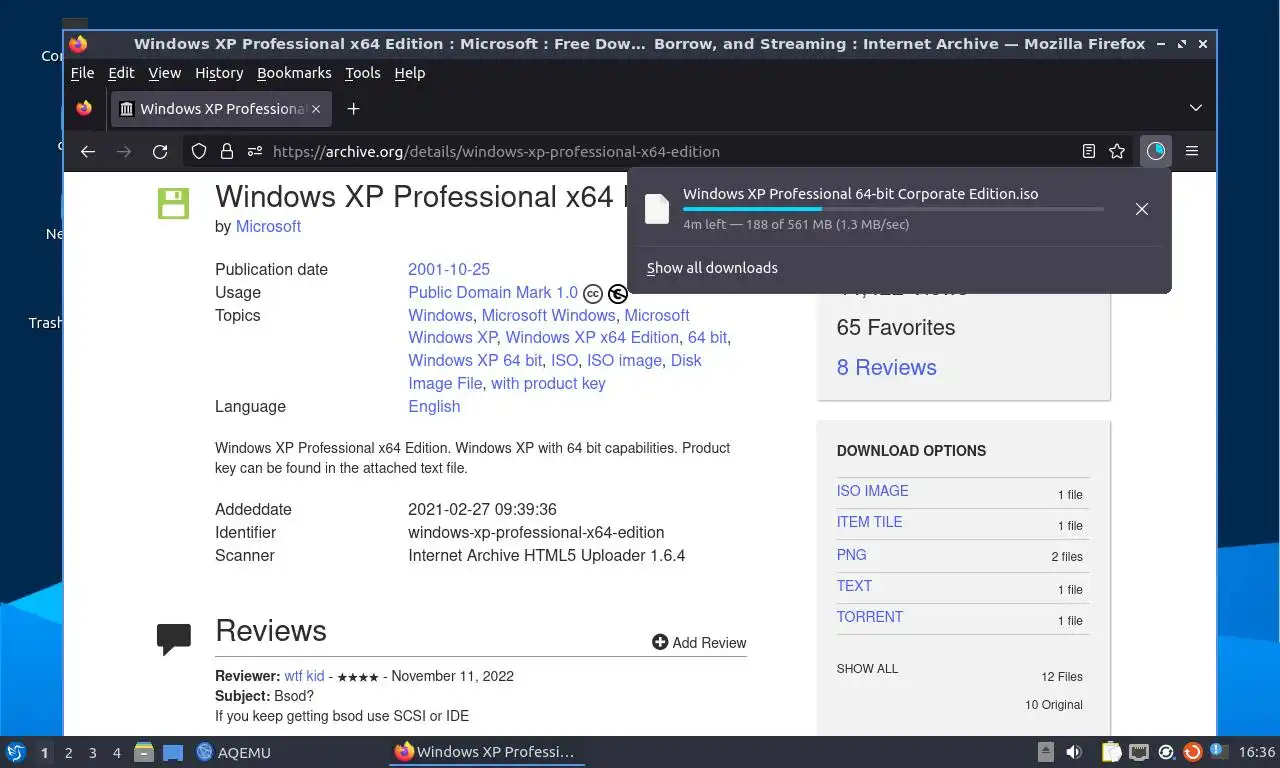The height and width of the screenshot is (768, 1280).
Task: Click the Firefox window taskbar button
Action: click(486, 752)
